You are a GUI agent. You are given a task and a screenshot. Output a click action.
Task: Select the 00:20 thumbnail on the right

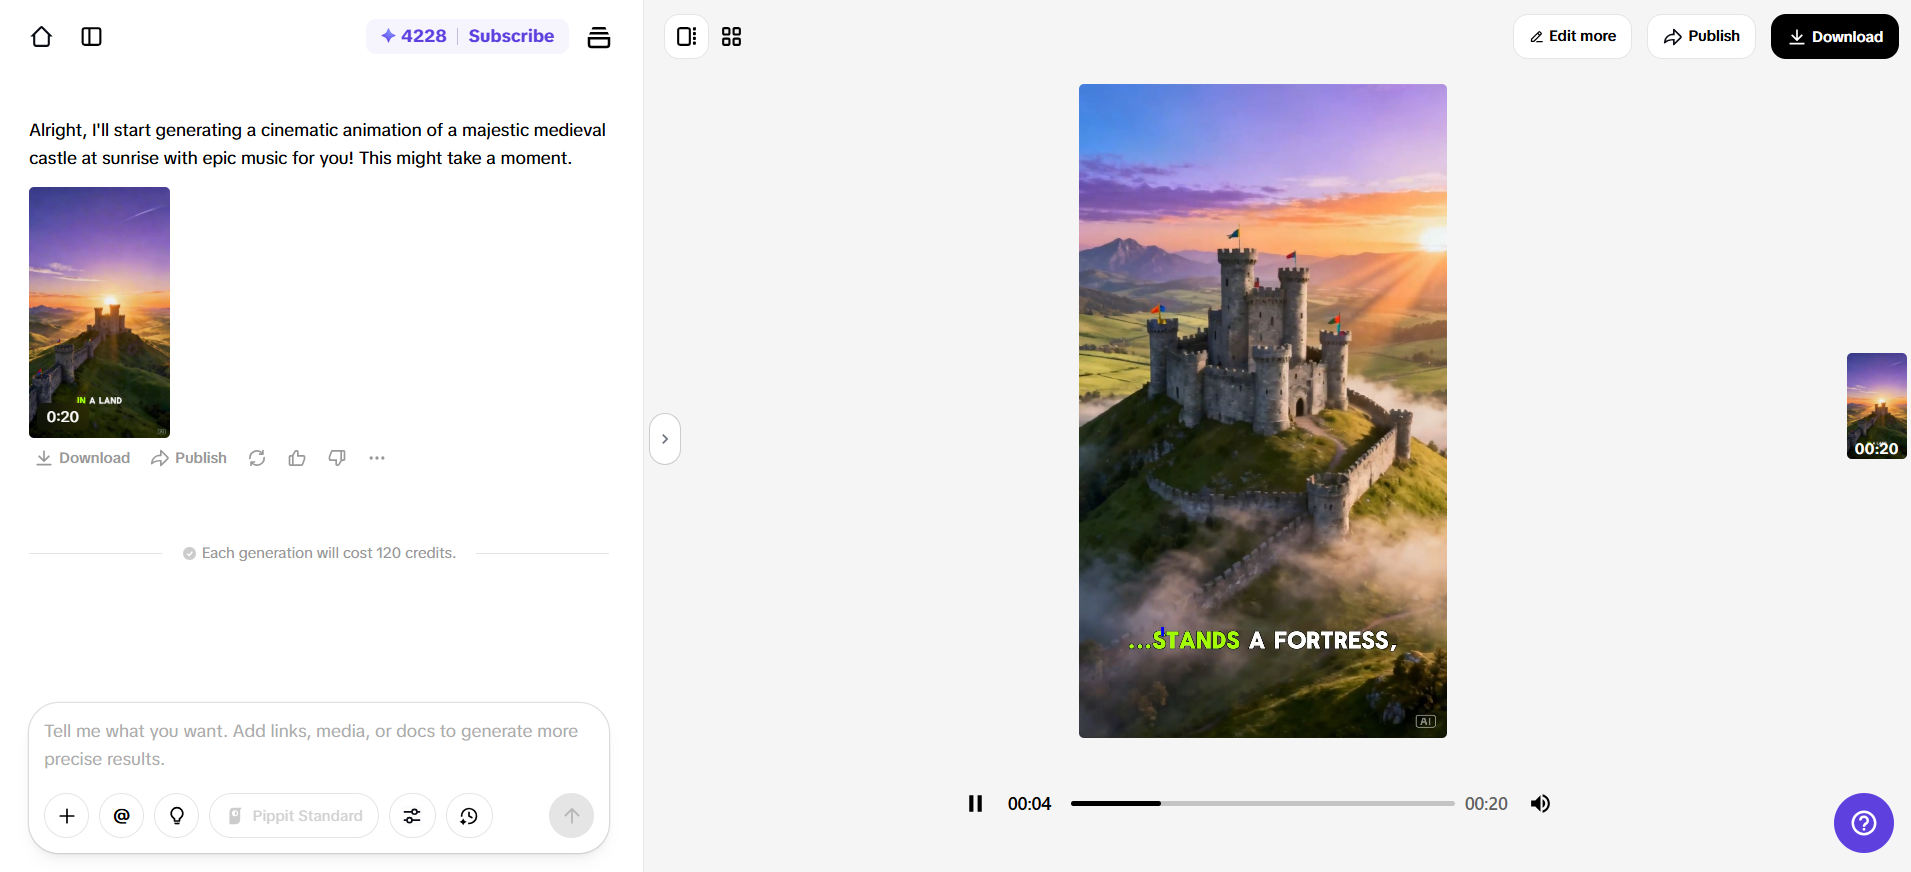pos(1876,406)
